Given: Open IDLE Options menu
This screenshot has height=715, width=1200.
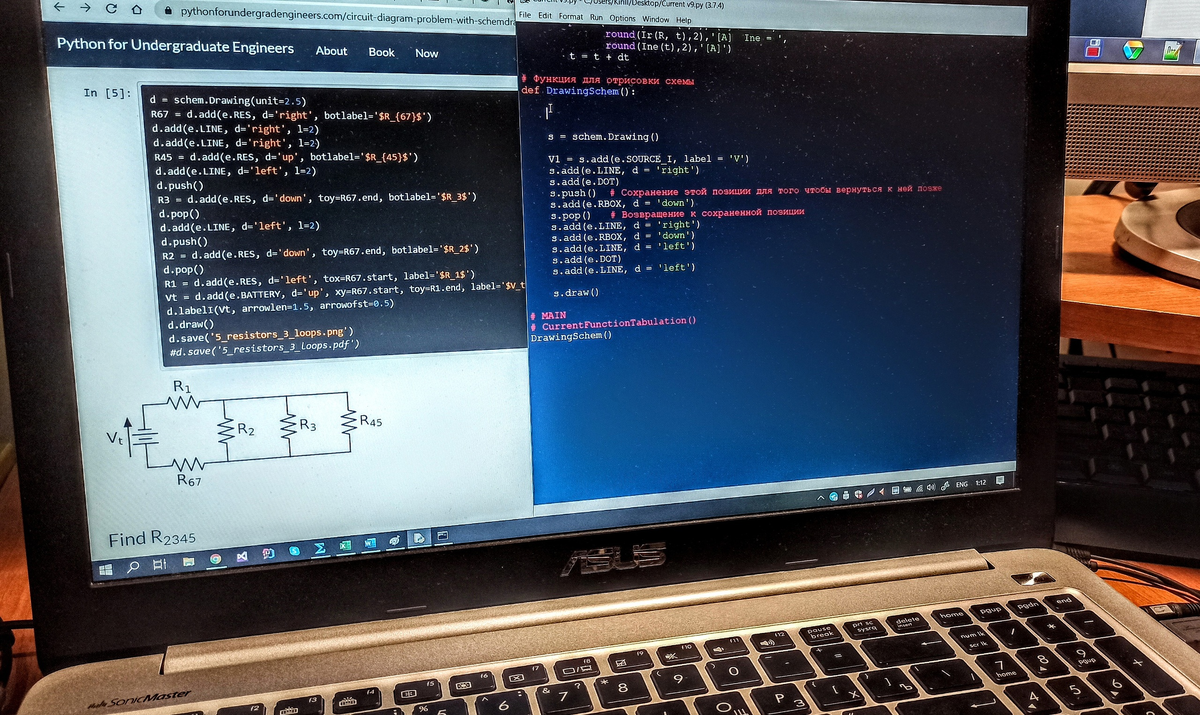Looking at the screenshot, I should pos(622,18).
